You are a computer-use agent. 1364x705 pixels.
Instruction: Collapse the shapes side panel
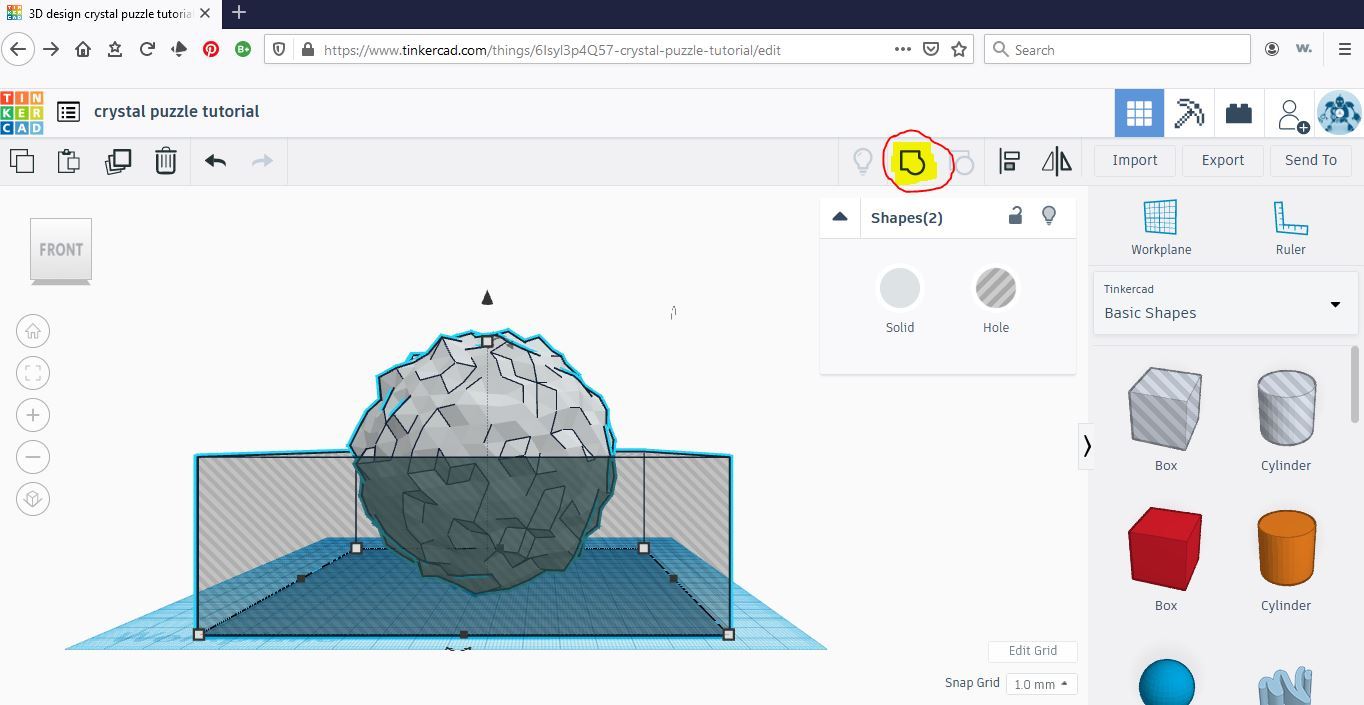[1087, 446]
